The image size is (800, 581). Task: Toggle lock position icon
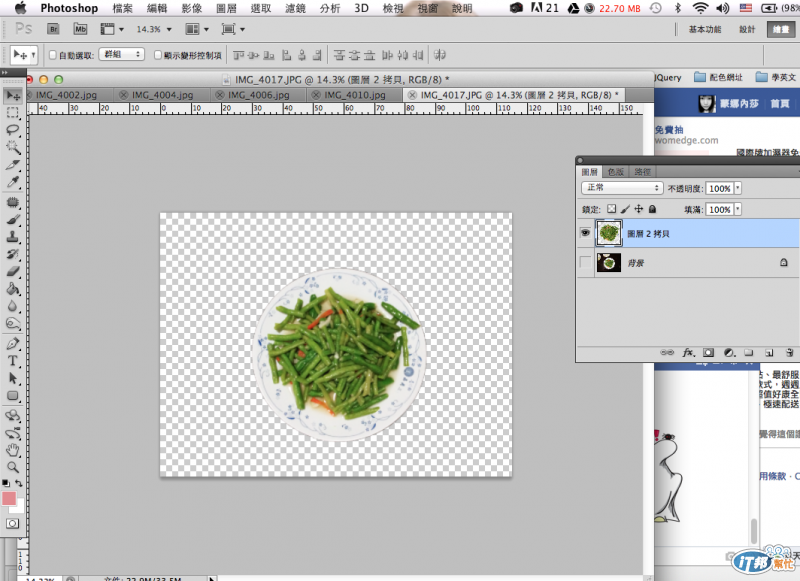pos(639,209)
